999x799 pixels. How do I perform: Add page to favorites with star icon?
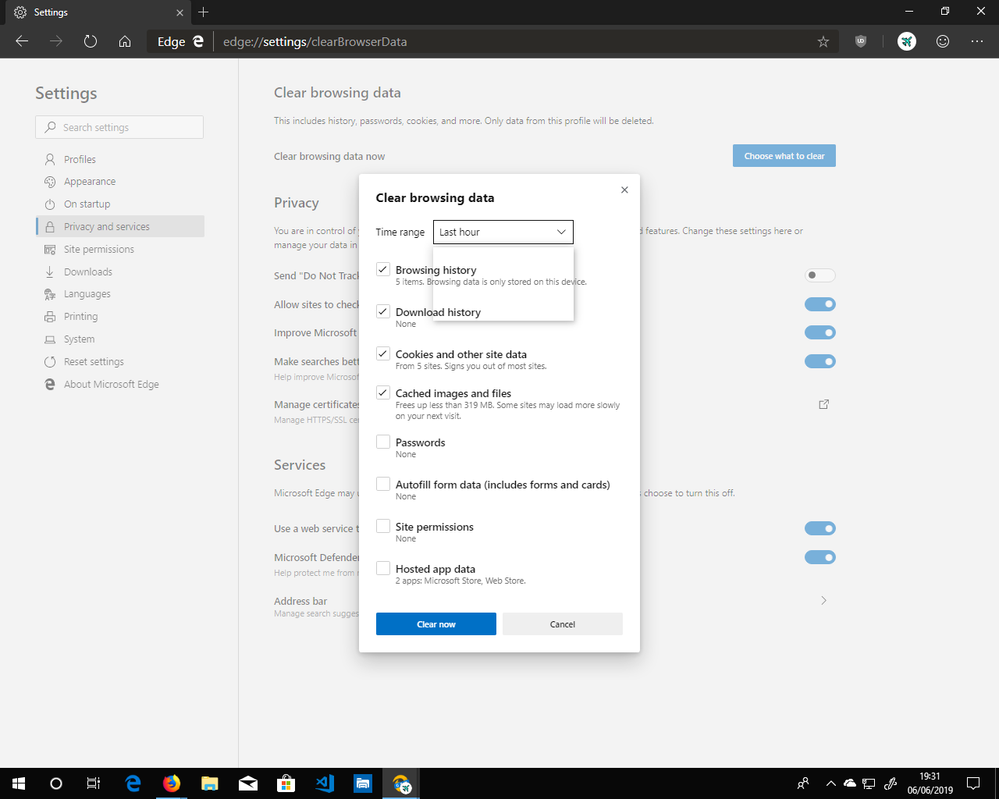[x=823, y=41]
